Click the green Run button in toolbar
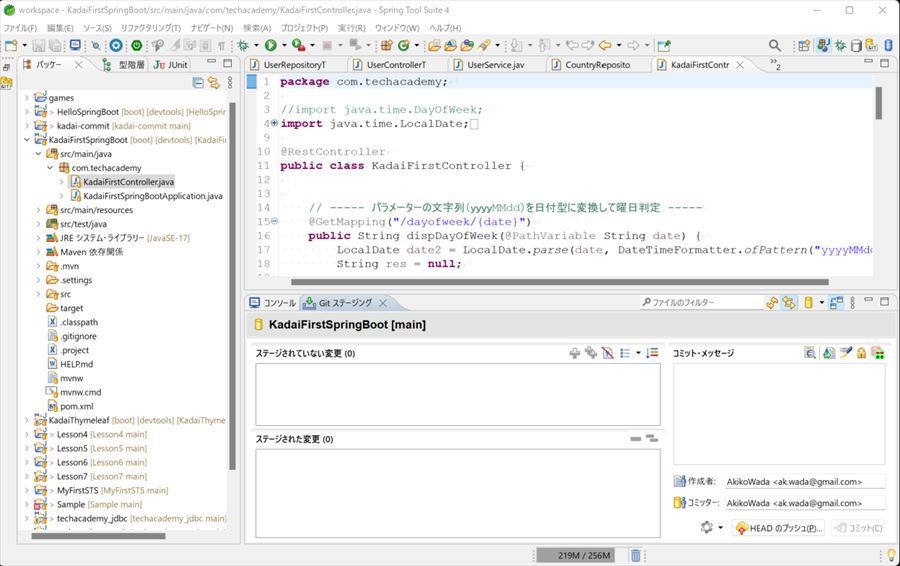 (x=270, y=45)
